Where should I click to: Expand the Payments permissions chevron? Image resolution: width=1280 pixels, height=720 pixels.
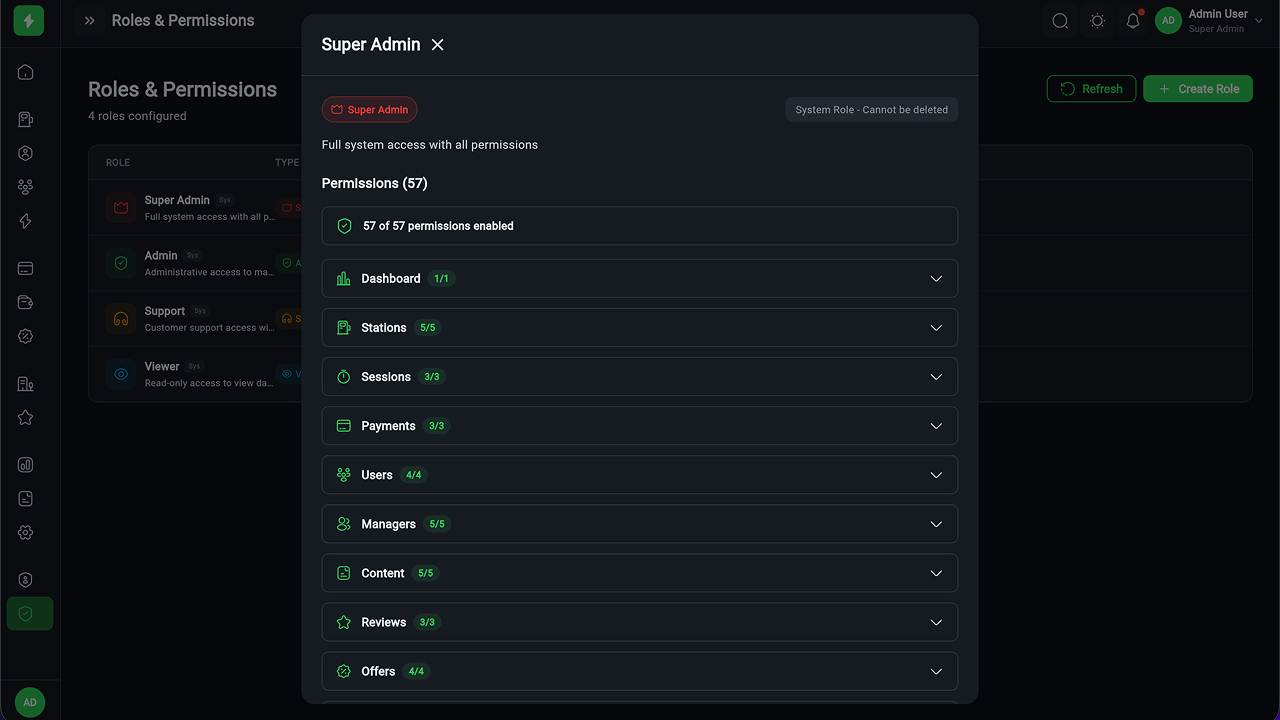[936, 426]
